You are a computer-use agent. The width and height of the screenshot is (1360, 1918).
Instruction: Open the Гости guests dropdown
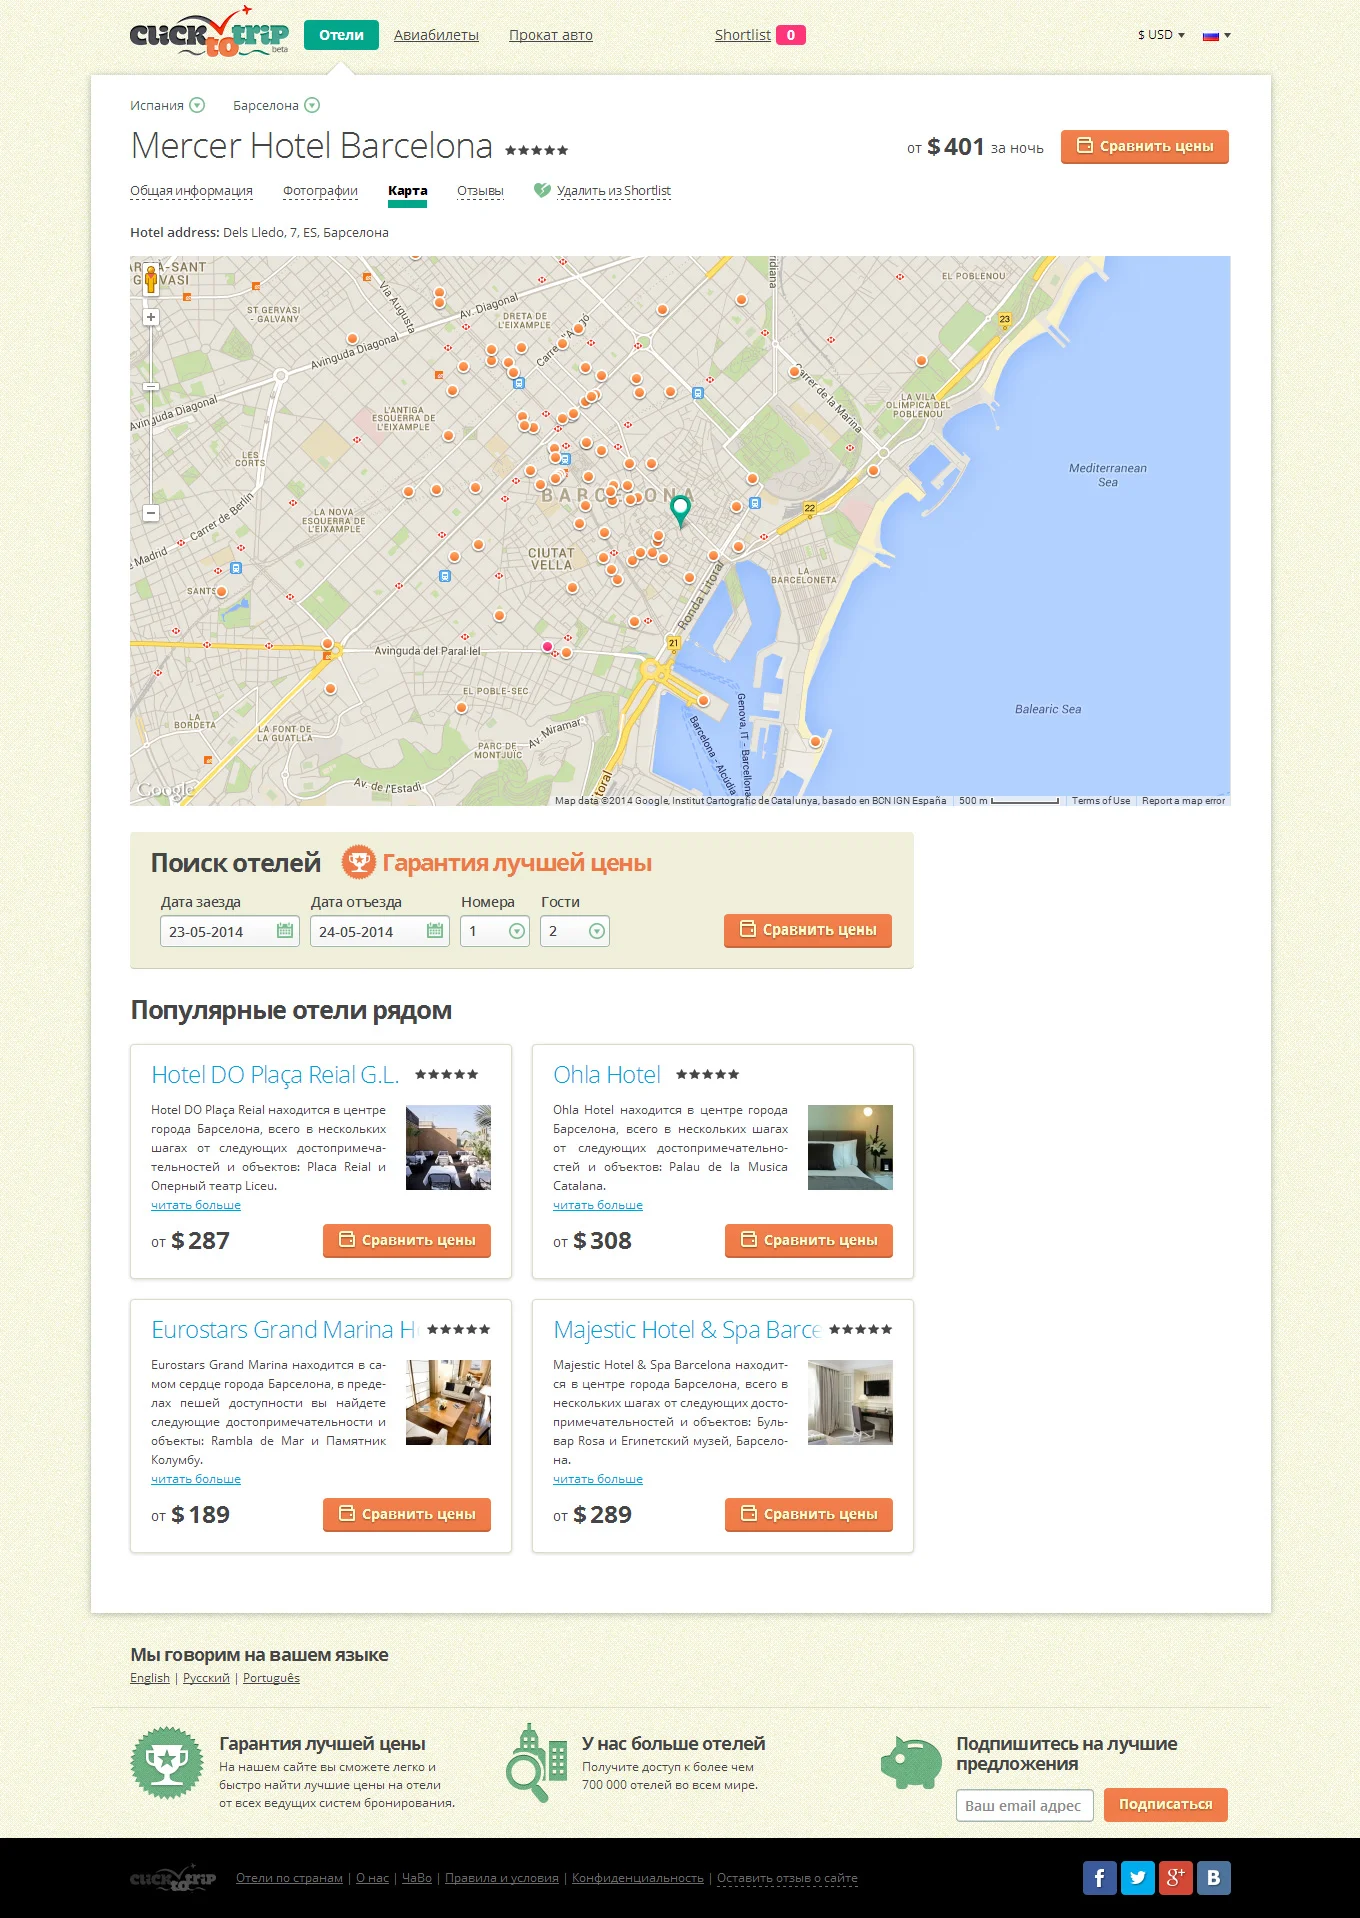[575, 931]
